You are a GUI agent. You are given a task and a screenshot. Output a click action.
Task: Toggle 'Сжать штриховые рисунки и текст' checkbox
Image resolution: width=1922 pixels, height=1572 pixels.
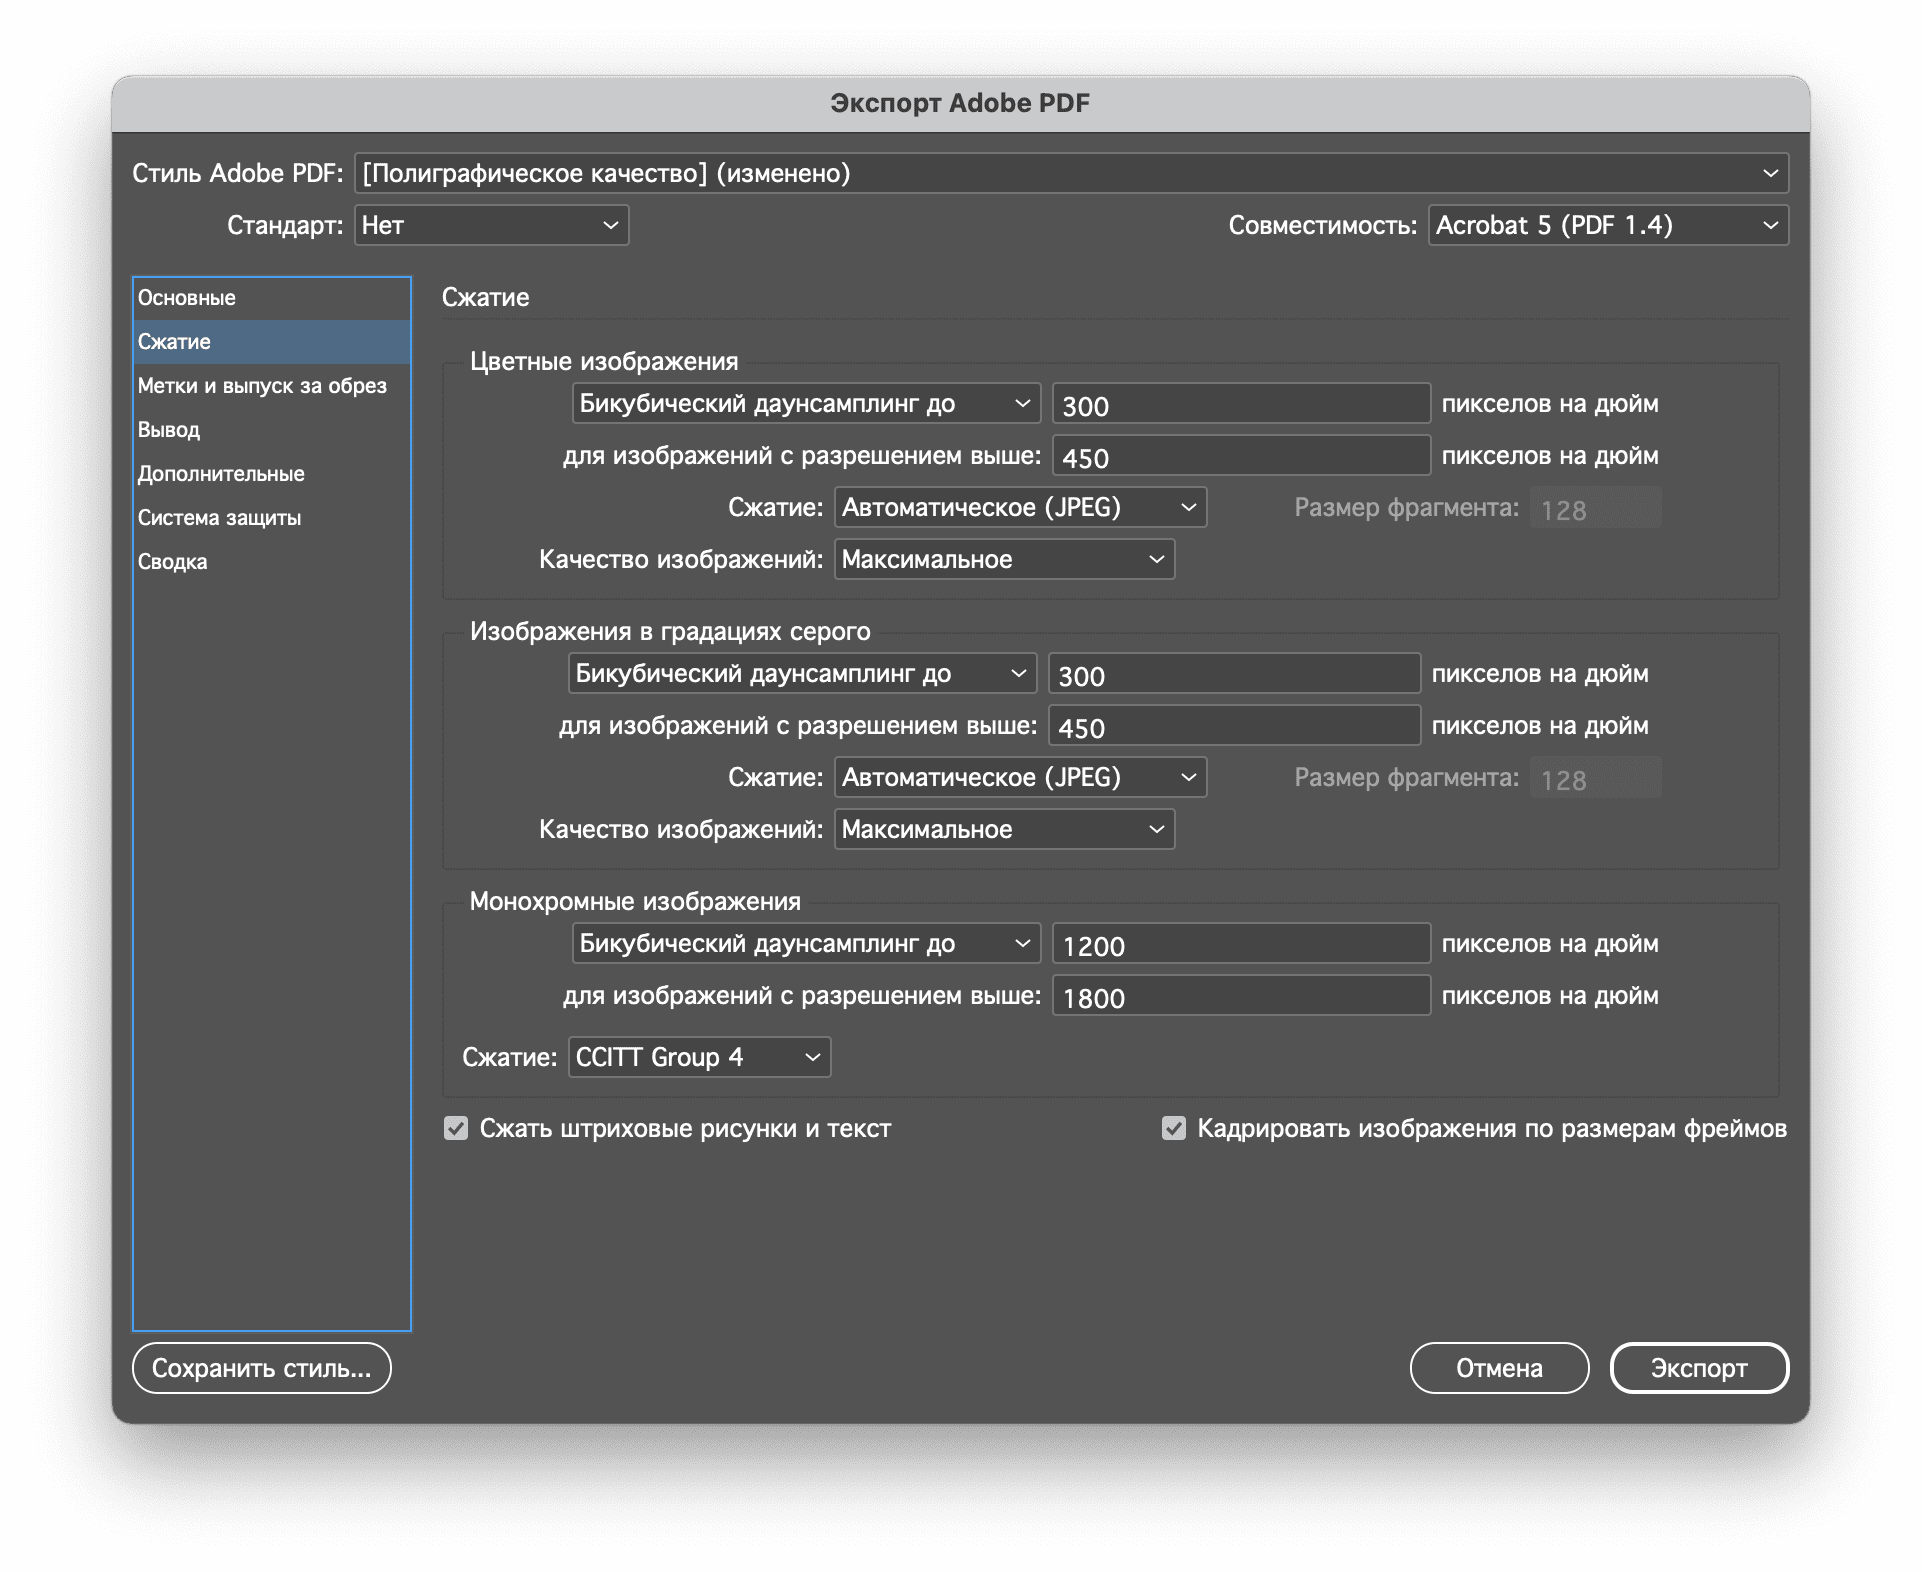coord(456,1129)
